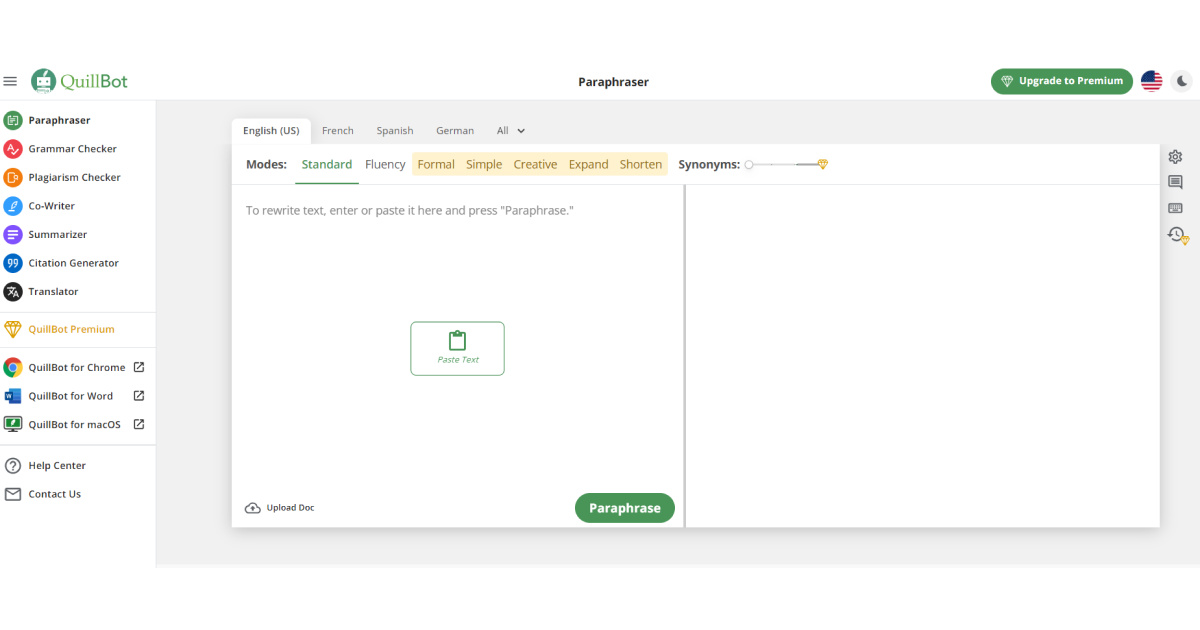Open the Contact Us link
This screenshot has width=1200, height=630.
pos(55,494)
